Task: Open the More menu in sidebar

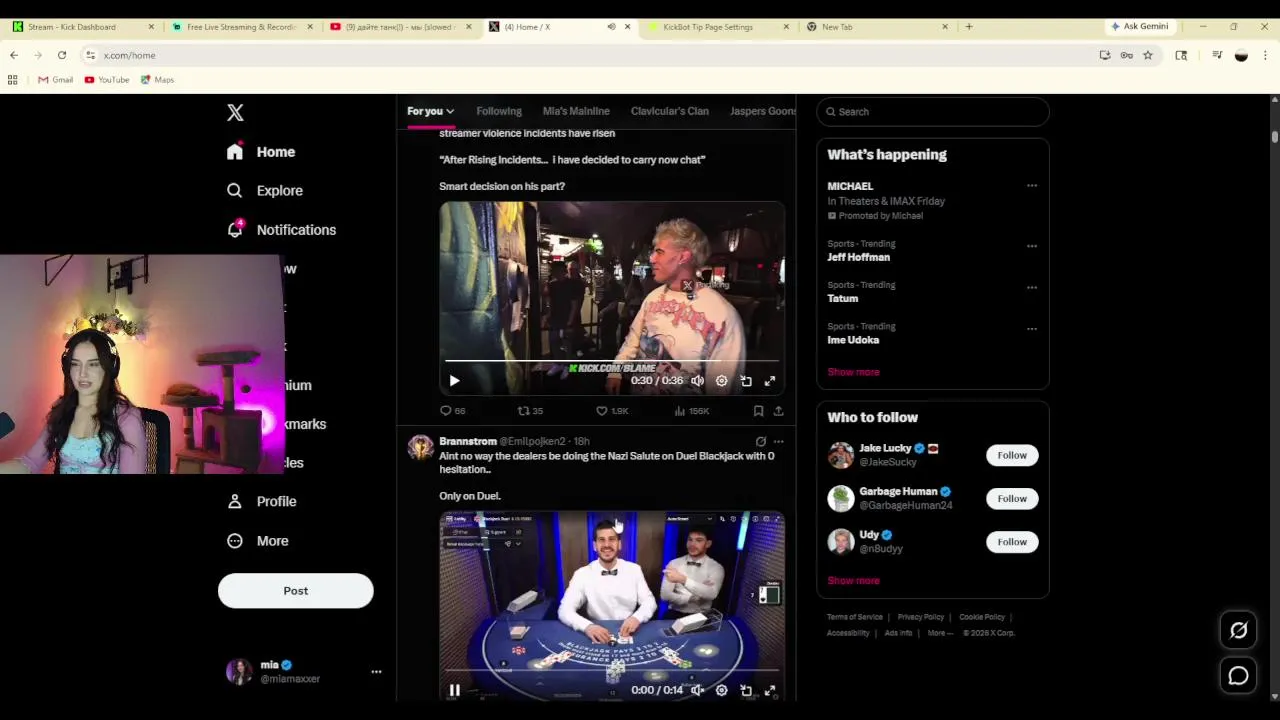Action: click(x=258, y=541)
